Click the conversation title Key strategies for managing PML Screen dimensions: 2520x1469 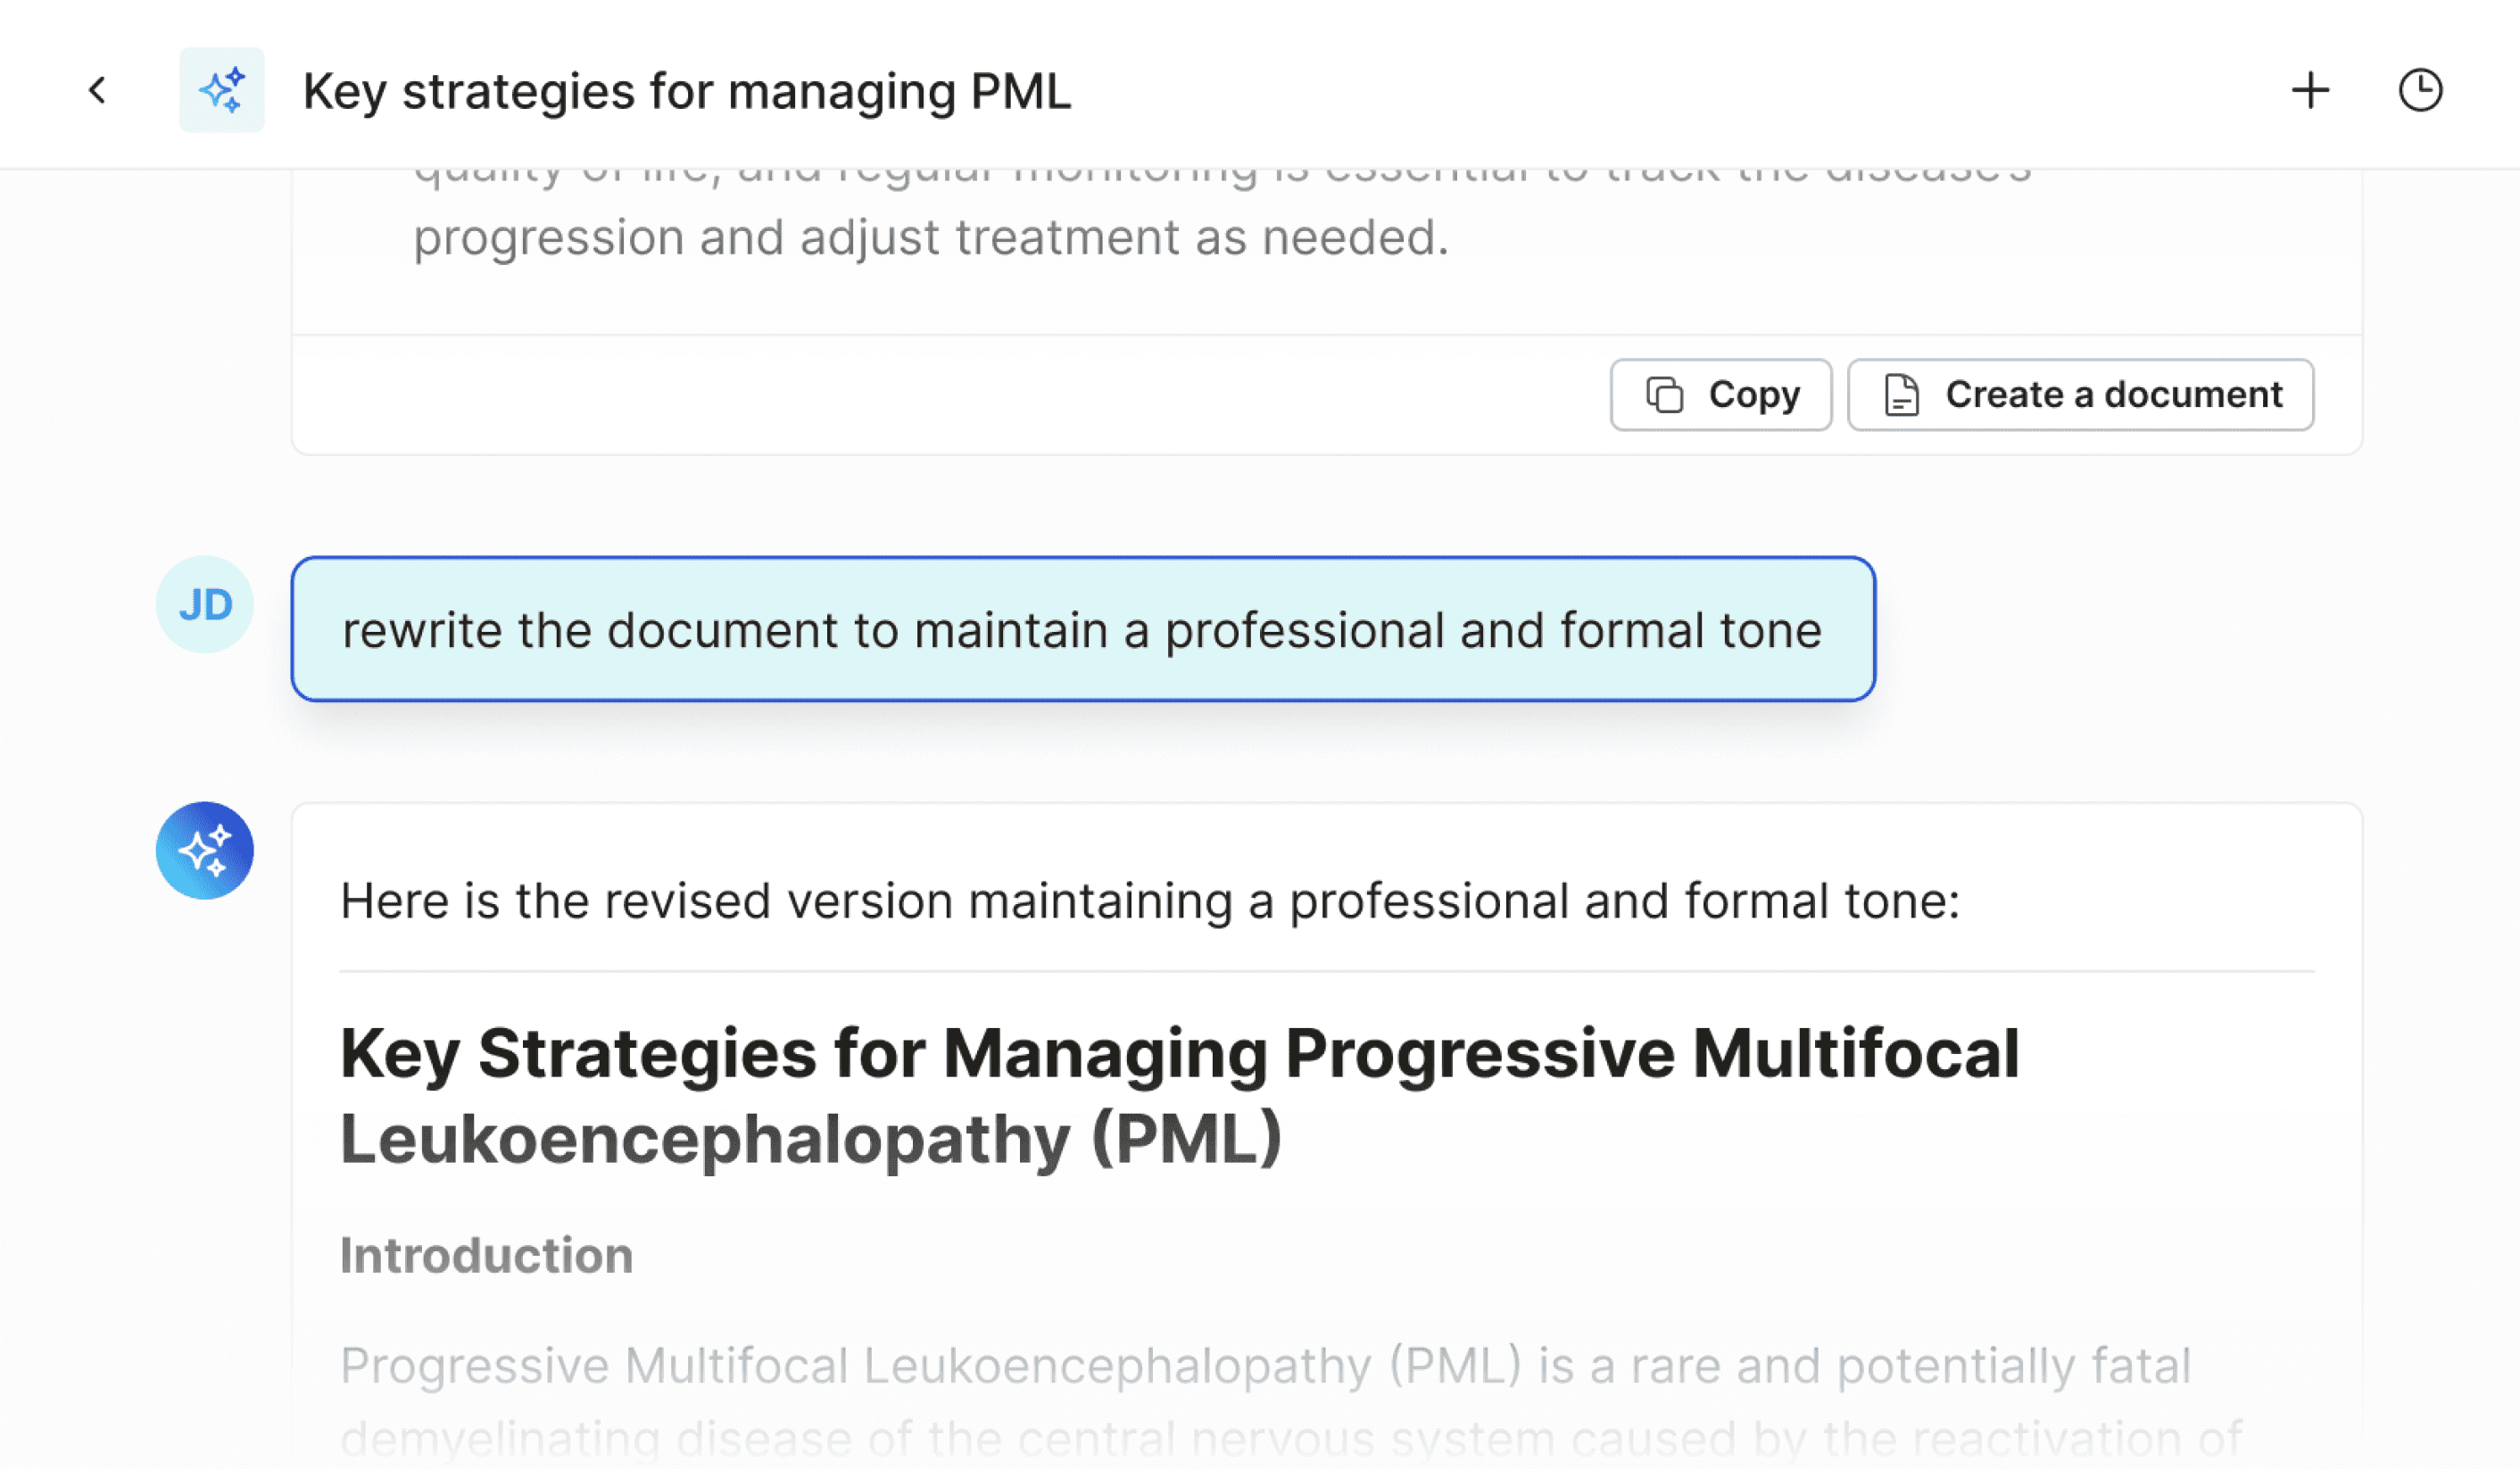tap(687, 91)
